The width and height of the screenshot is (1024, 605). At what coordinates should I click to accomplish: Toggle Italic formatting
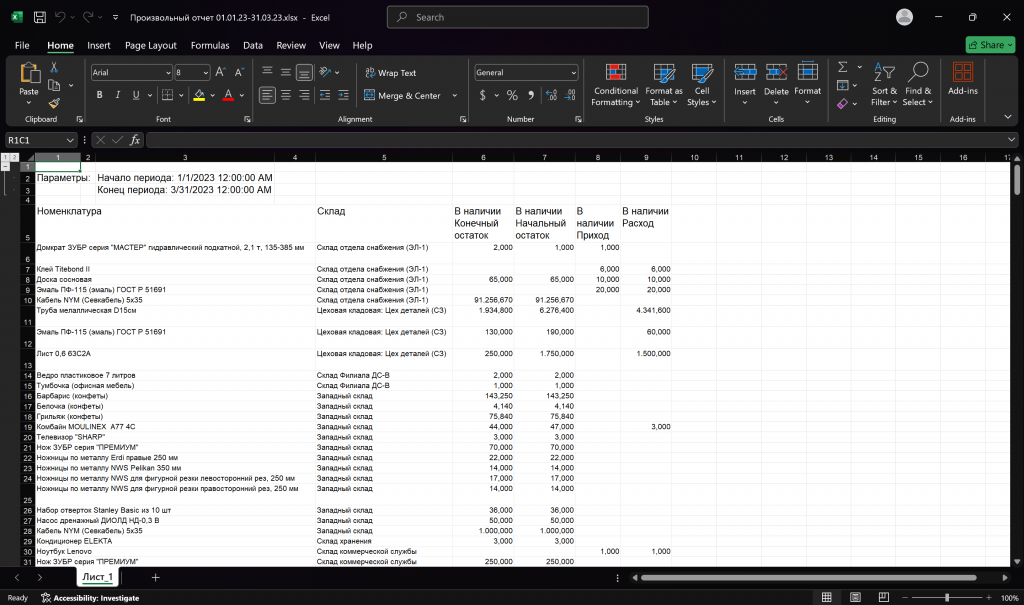(118, 95)
